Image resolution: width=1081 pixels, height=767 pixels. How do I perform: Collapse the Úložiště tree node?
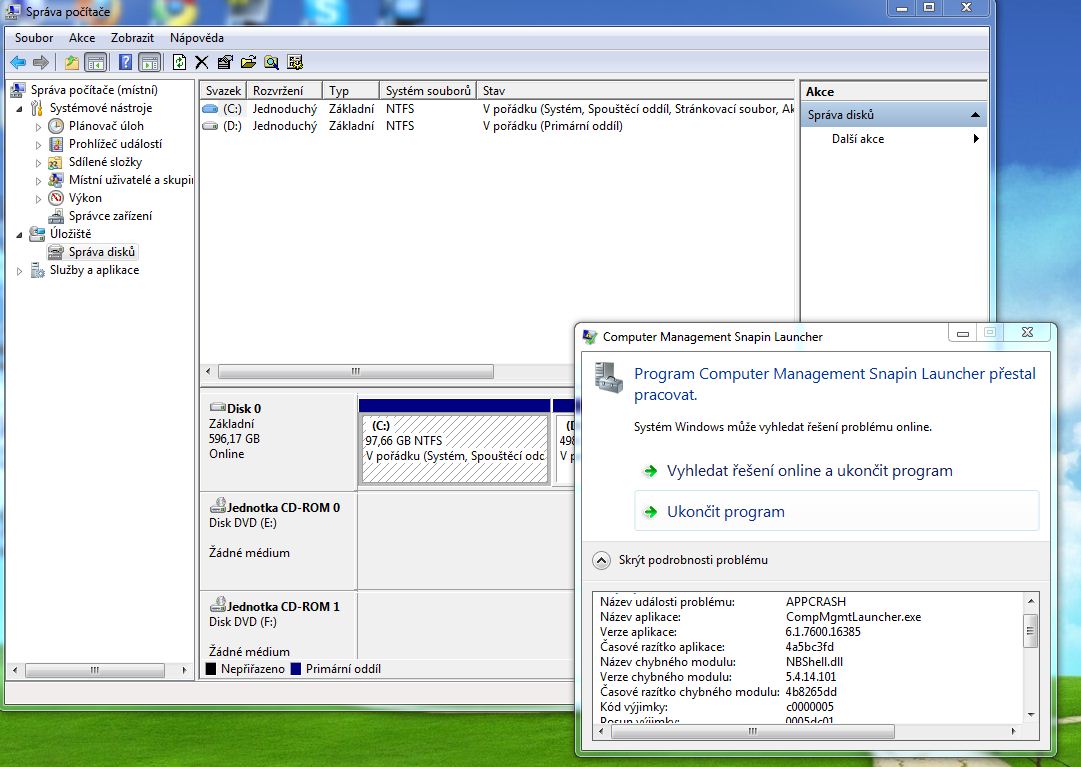19,235
